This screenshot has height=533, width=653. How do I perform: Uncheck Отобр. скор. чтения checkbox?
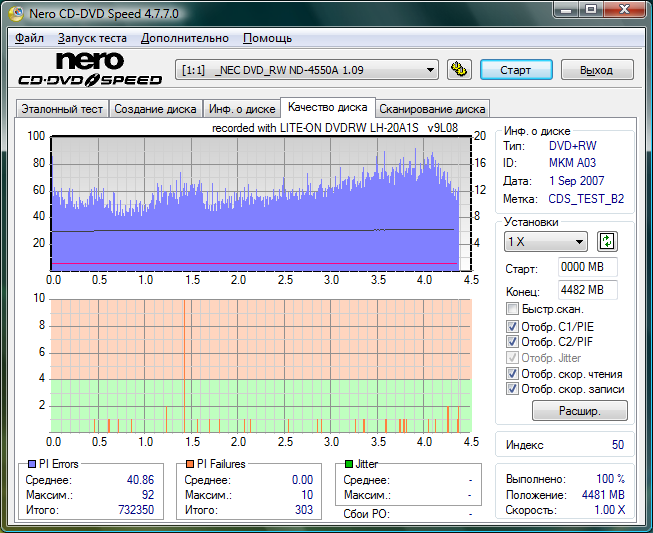(x=513, y=374)
